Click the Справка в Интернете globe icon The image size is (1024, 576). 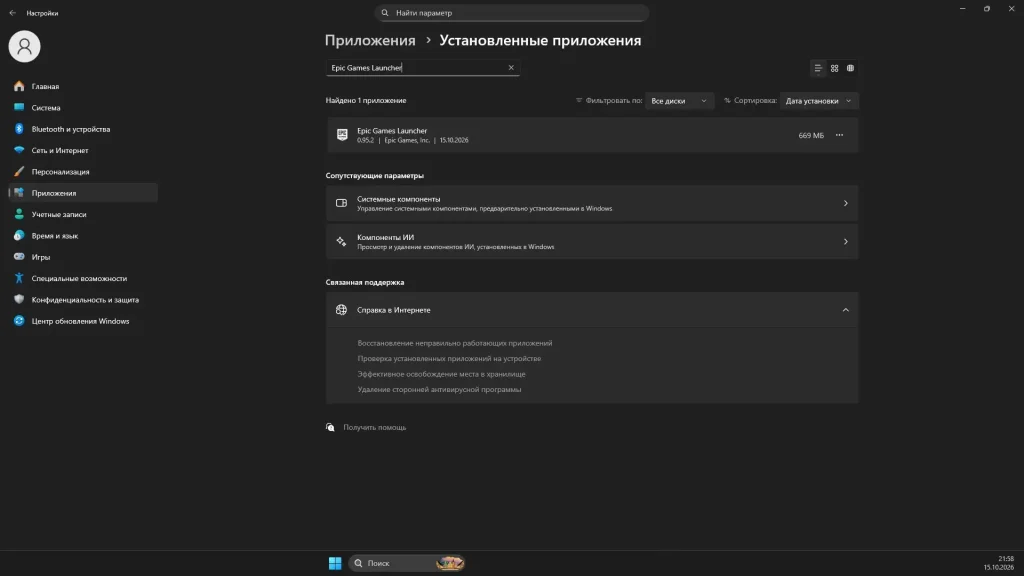pyautogui.click(x=341, y=310)
